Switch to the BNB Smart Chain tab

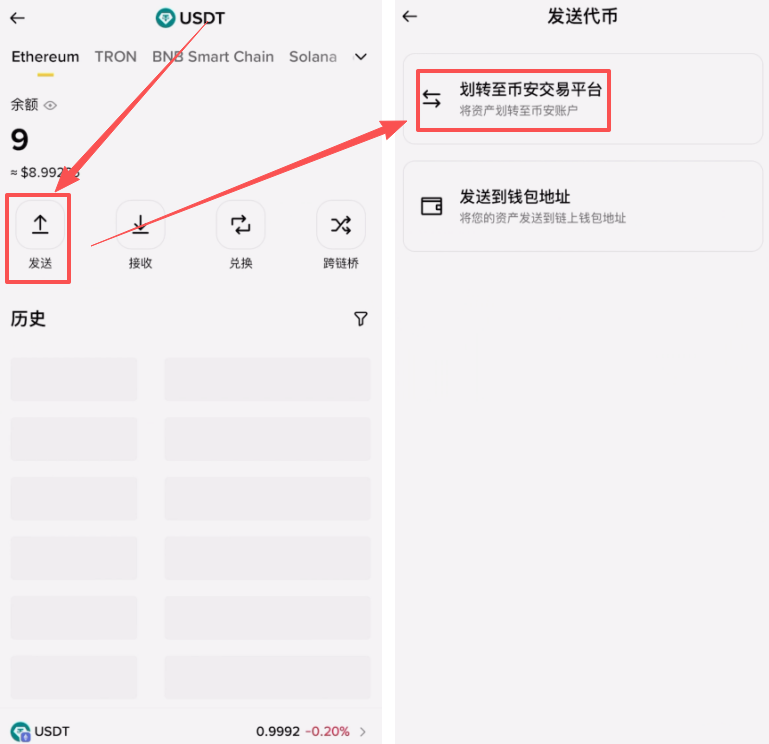pos(212,57)
